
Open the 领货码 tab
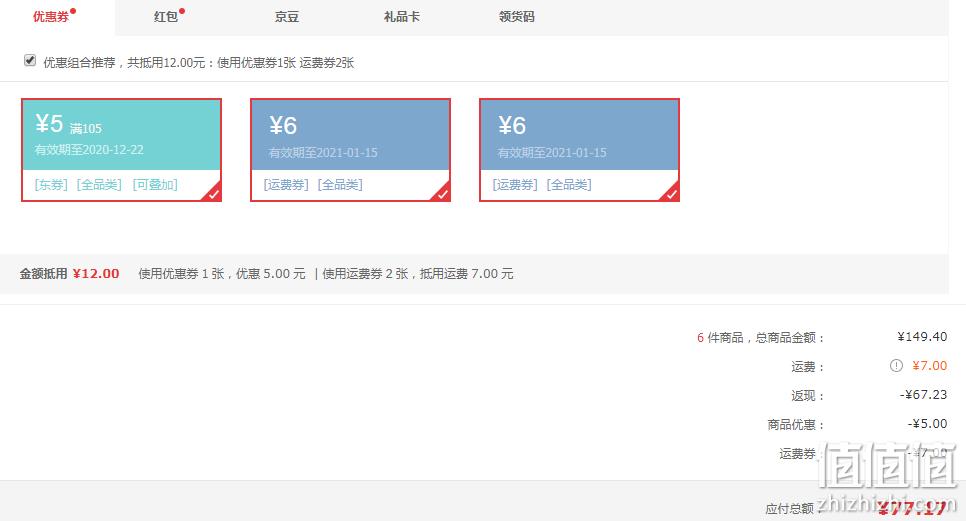(x=516, y=17)
